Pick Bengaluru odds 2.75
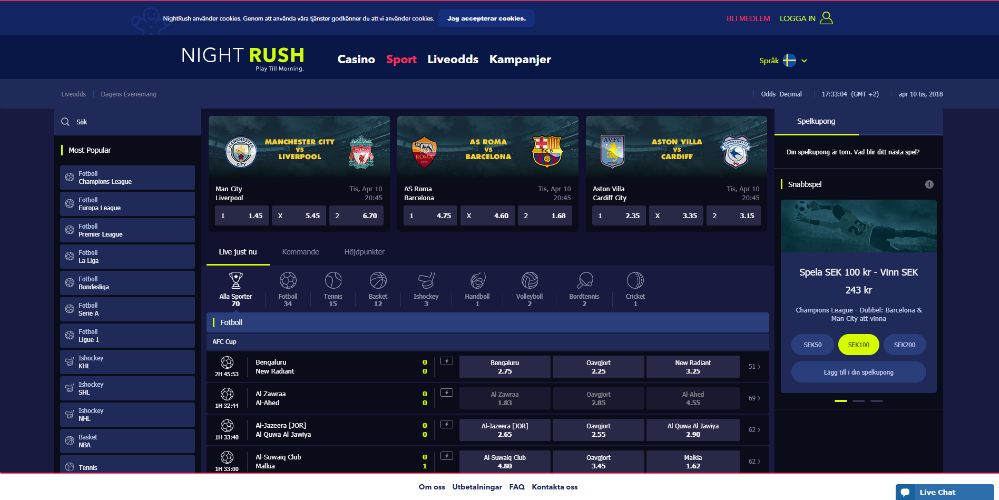999x500 pixels. tap(505, 367)
